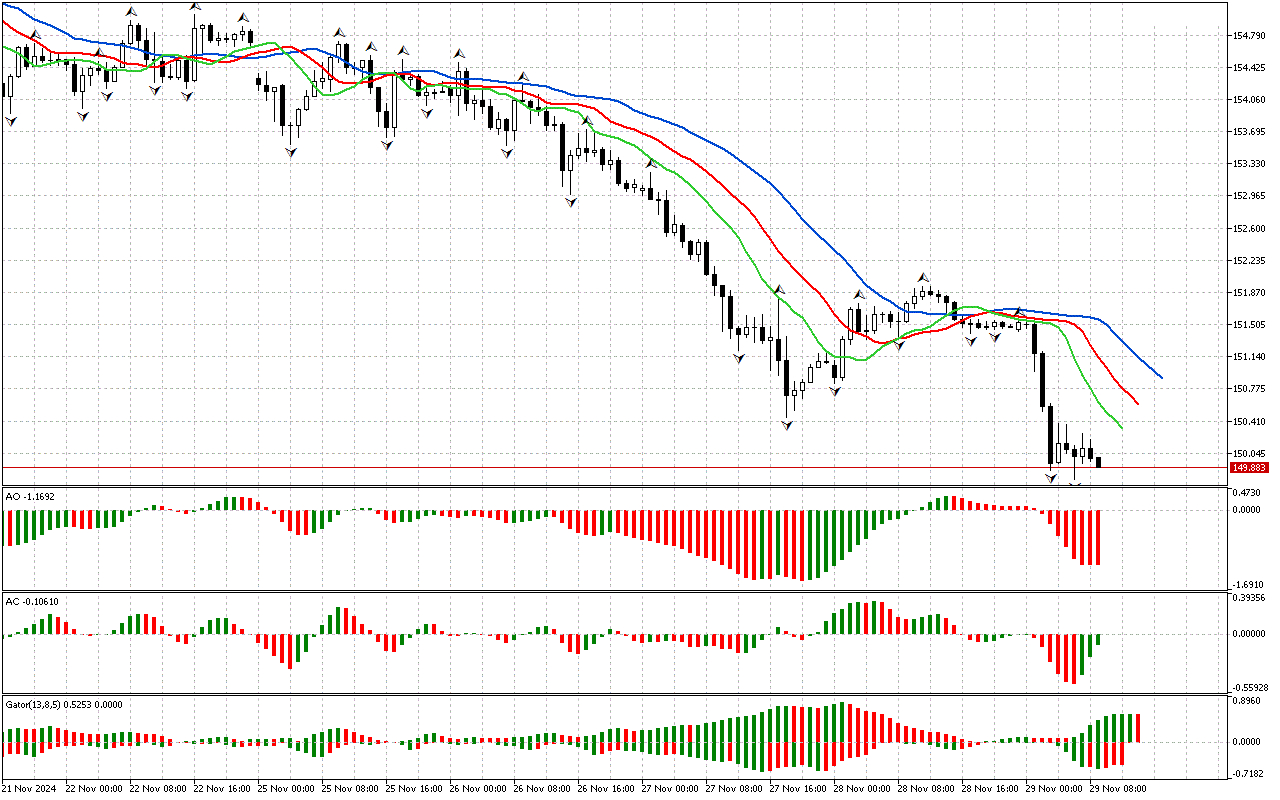Click the 26 Nov 00:00 time label
Screen dimensions: 1280x800
point(478,789)
